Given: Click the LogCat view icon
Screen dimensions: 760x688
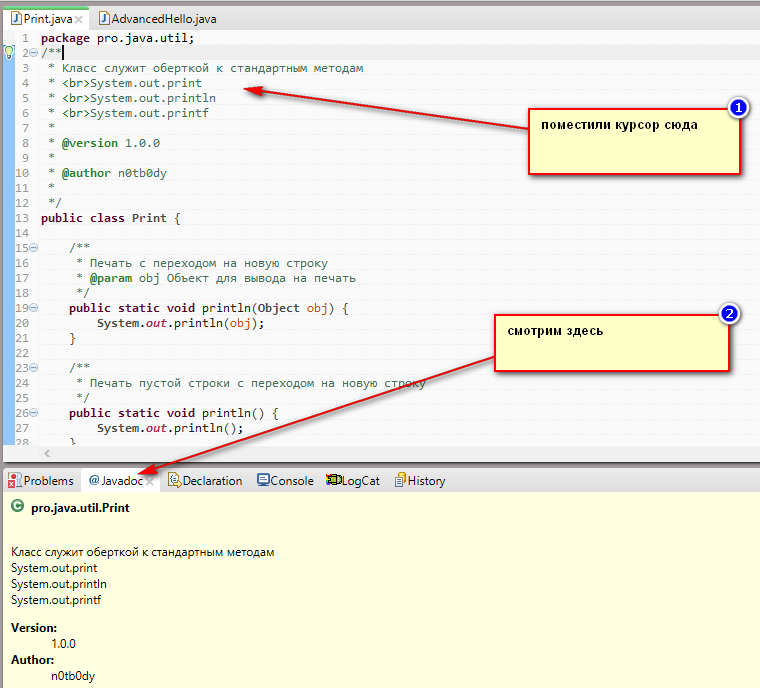Looking at the screenshot, I should click(x=334, y=481).
